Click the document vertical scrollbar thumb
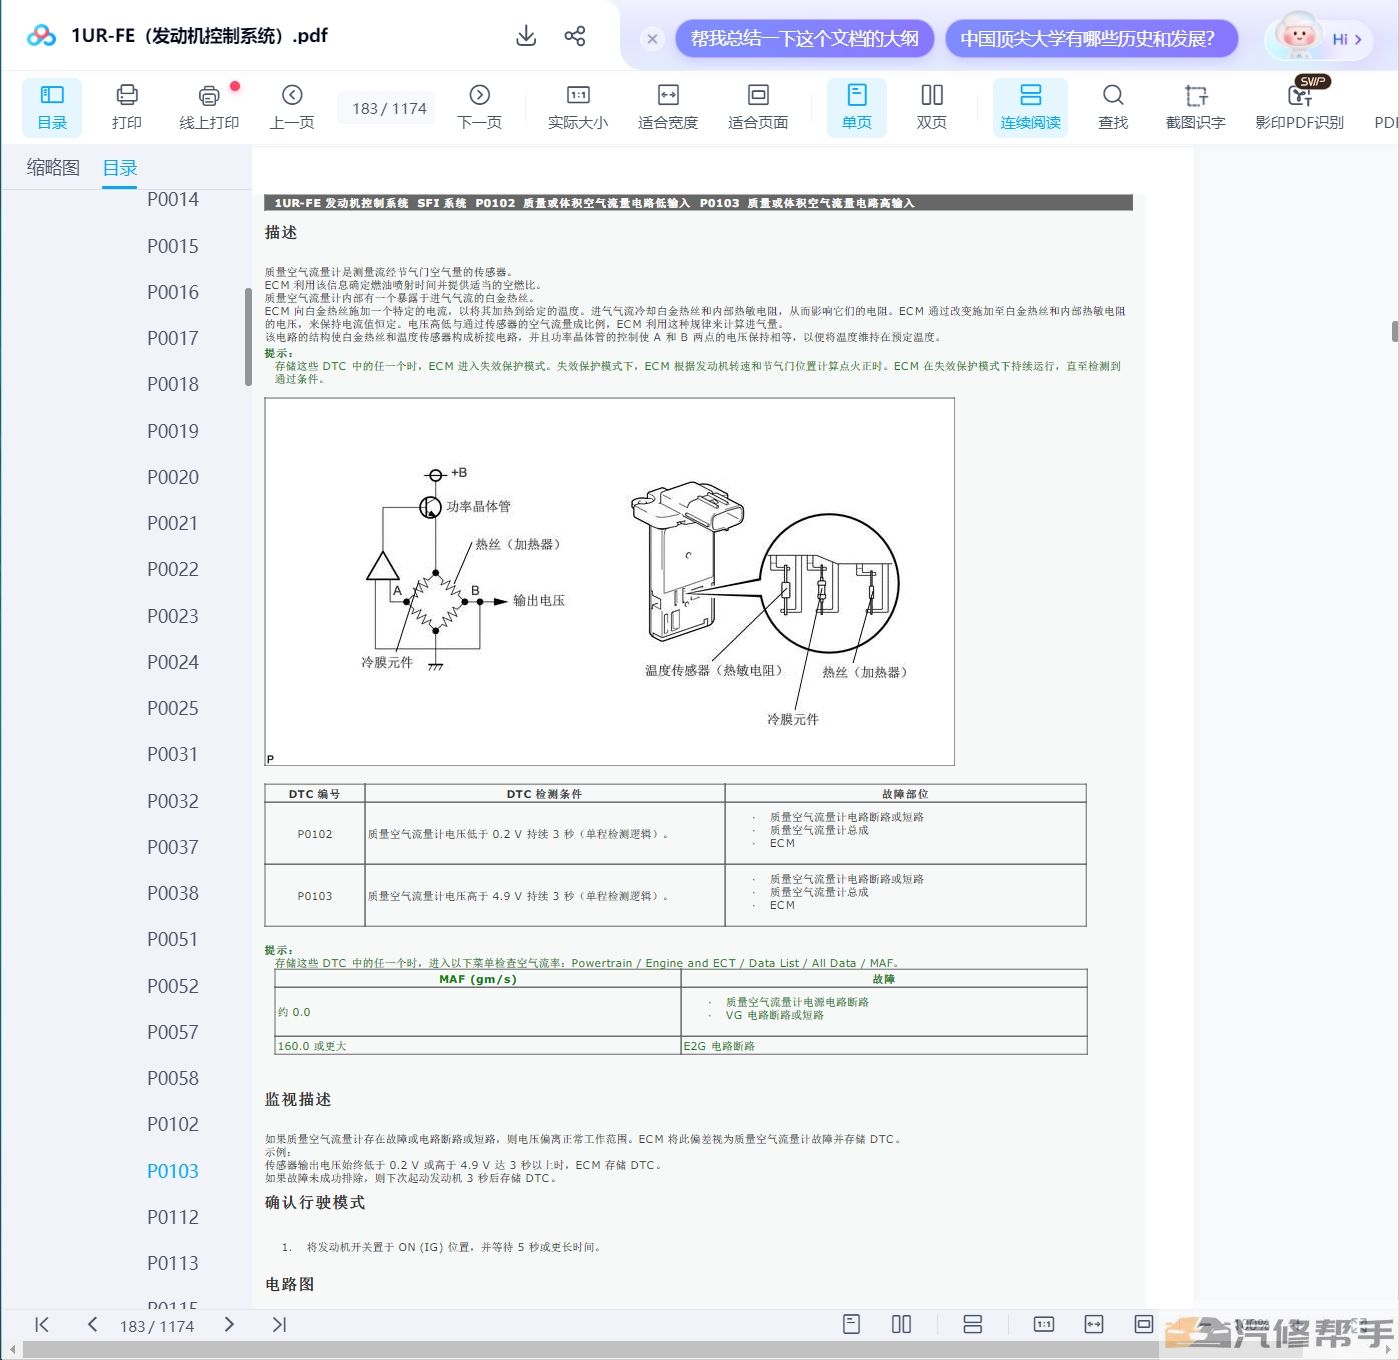The image size is (1399, 1360). tap(1395, 332)
